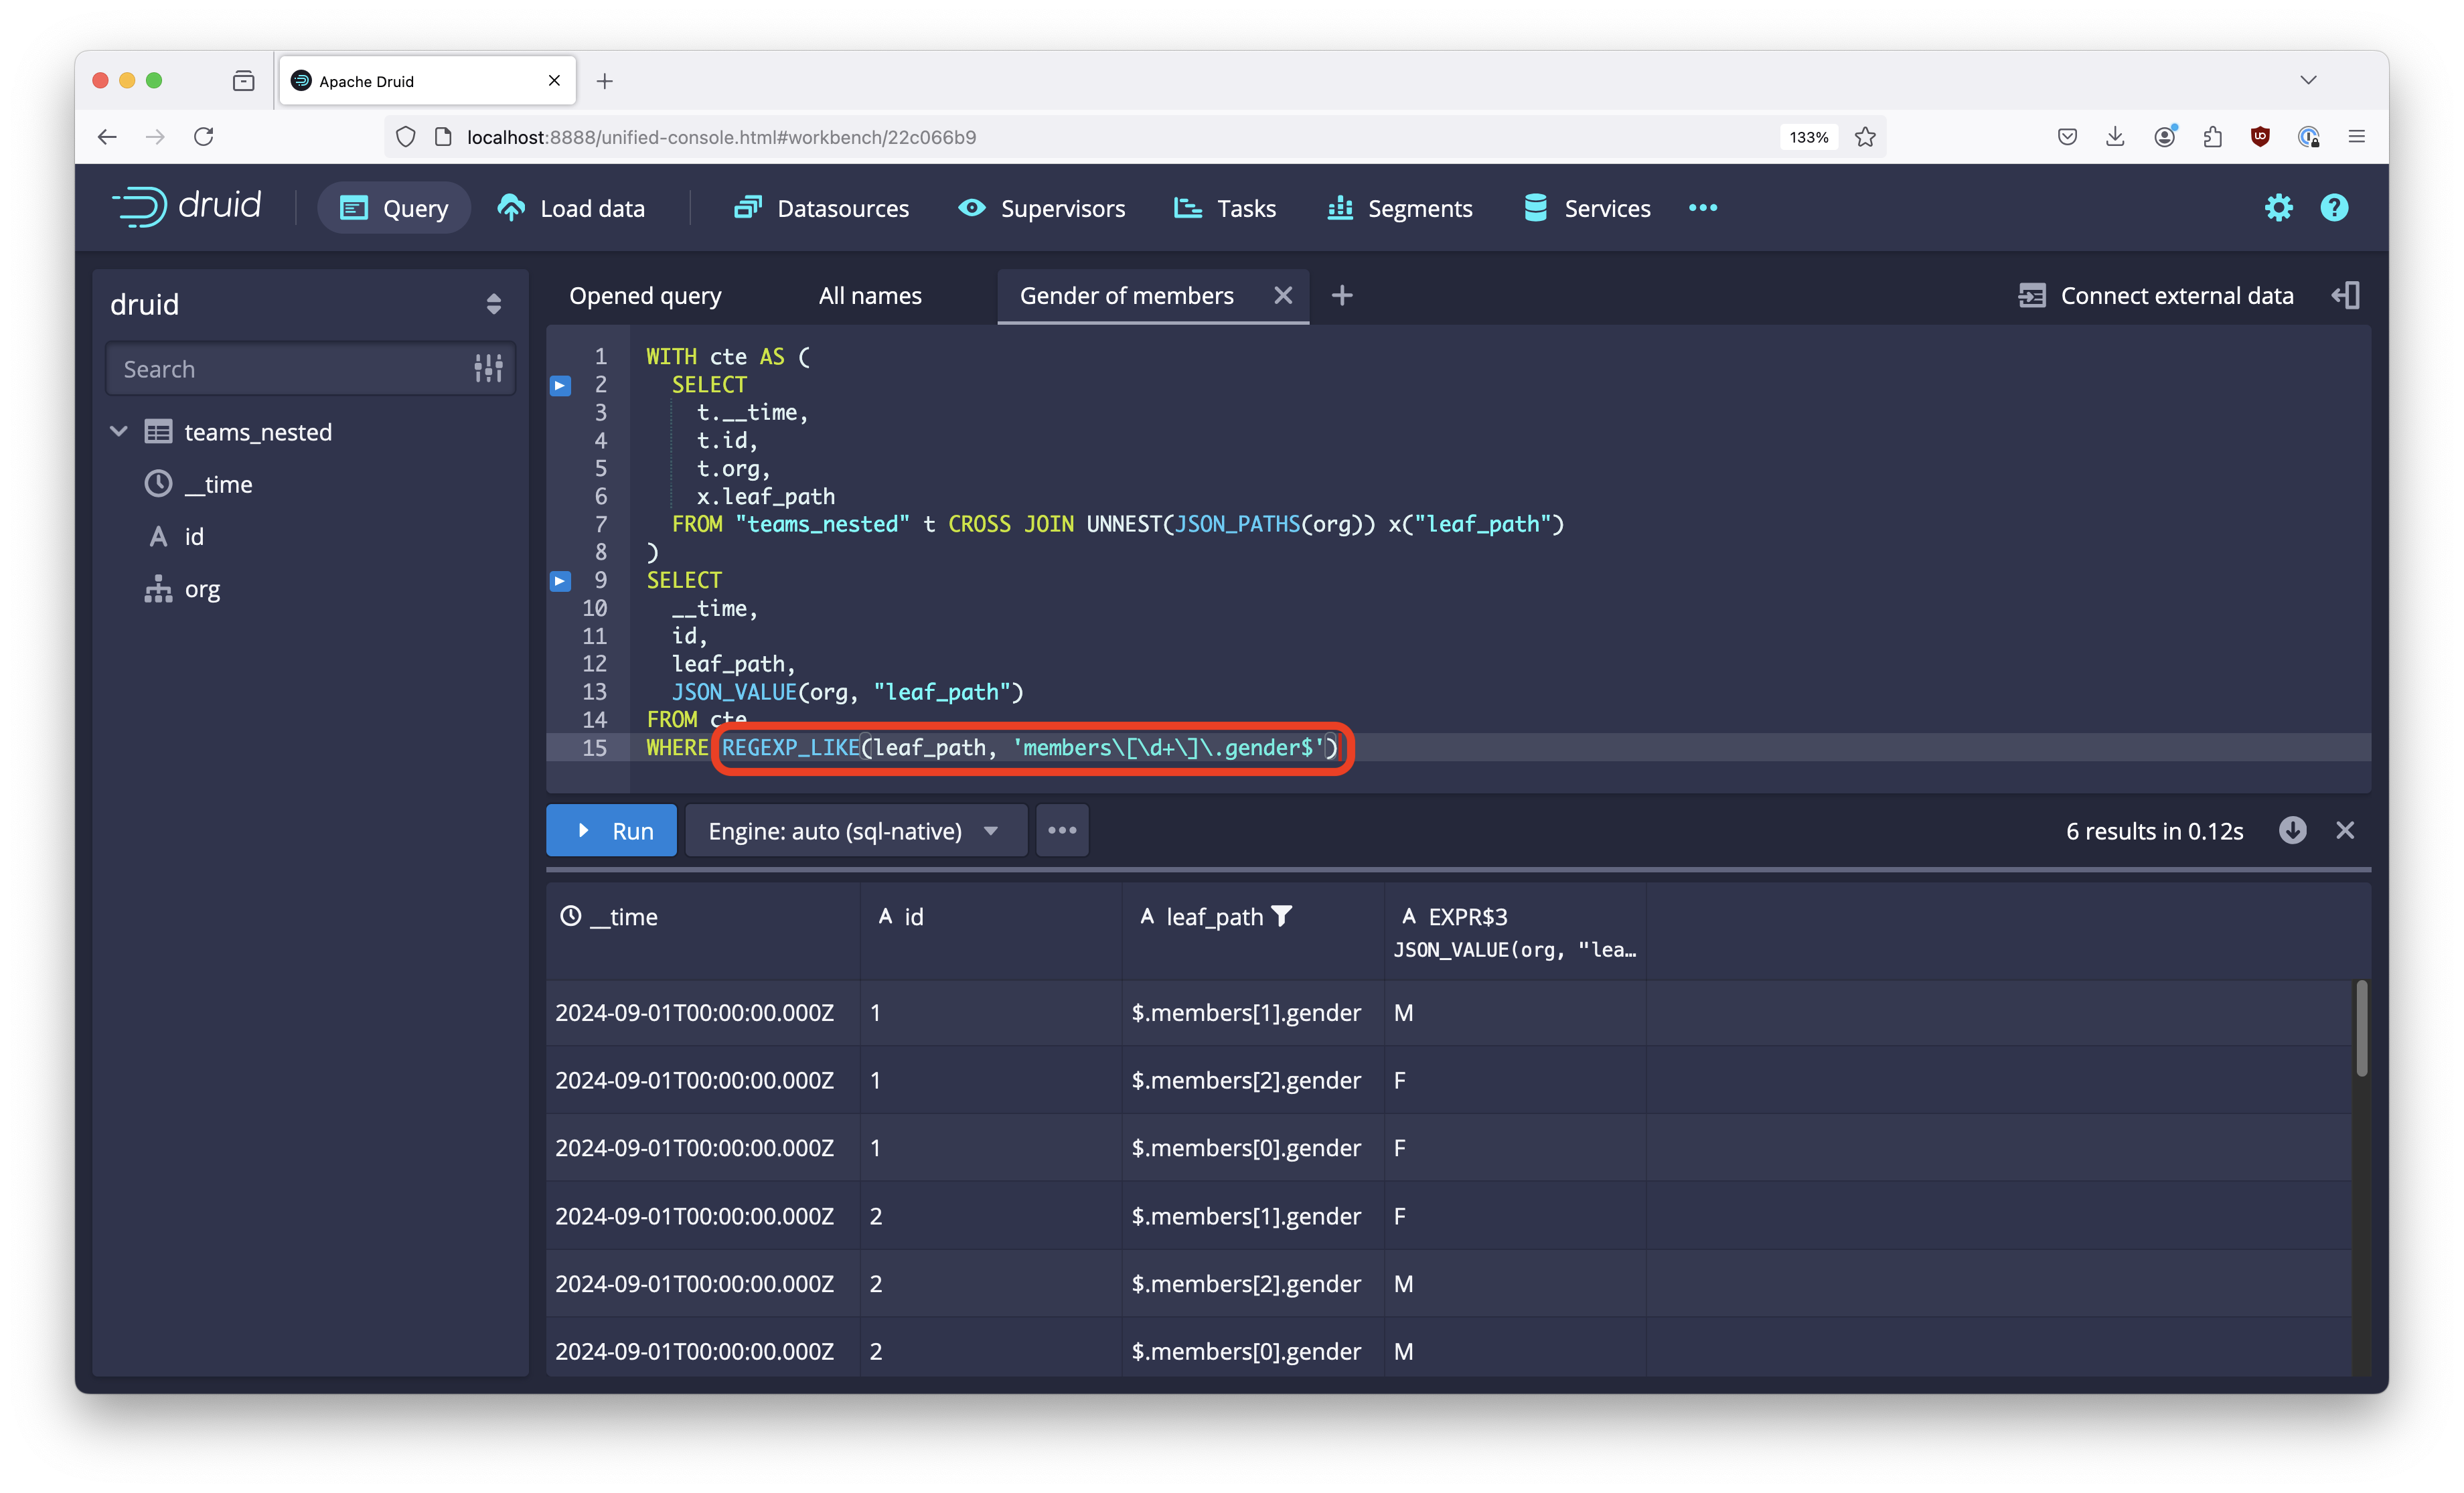Run the current query
This screenshot has width=2464, height=1493.
tap(611, 830)
